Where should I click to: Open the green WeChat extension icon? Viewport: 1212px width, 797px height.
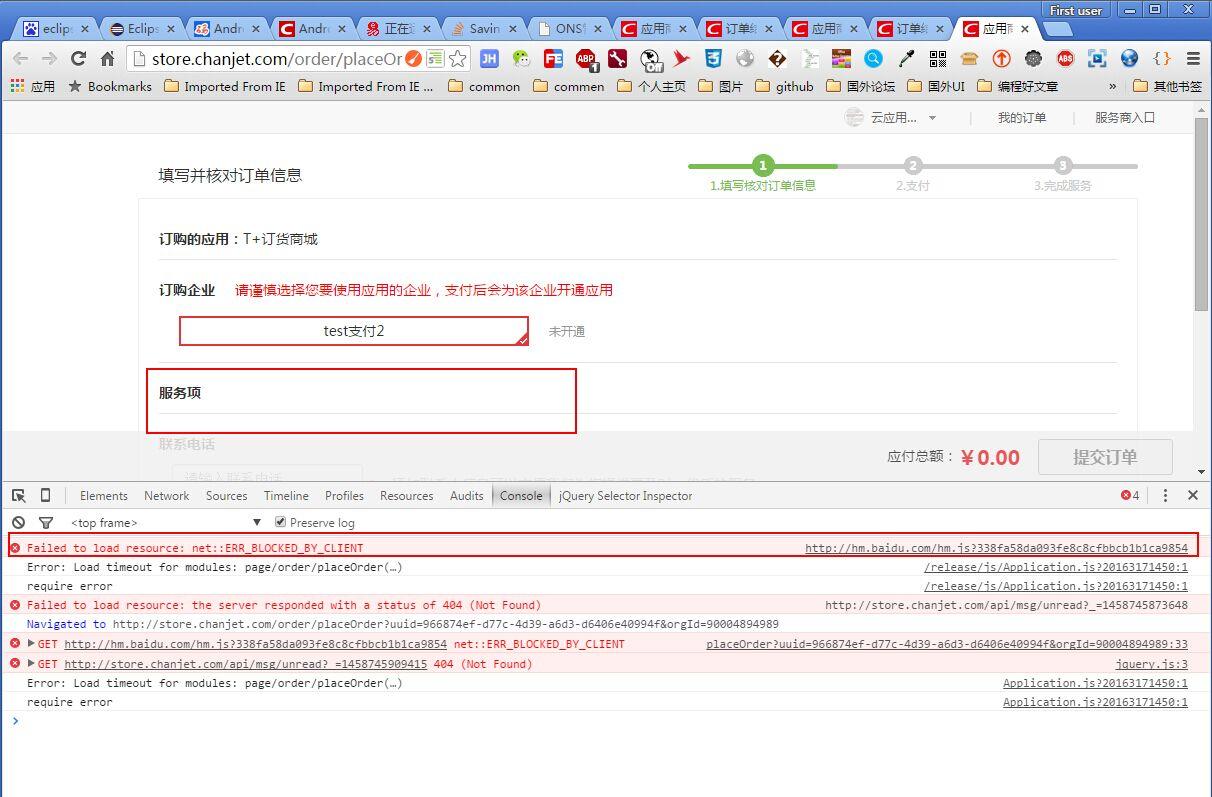pyautogui.click(x=521, y=58)
